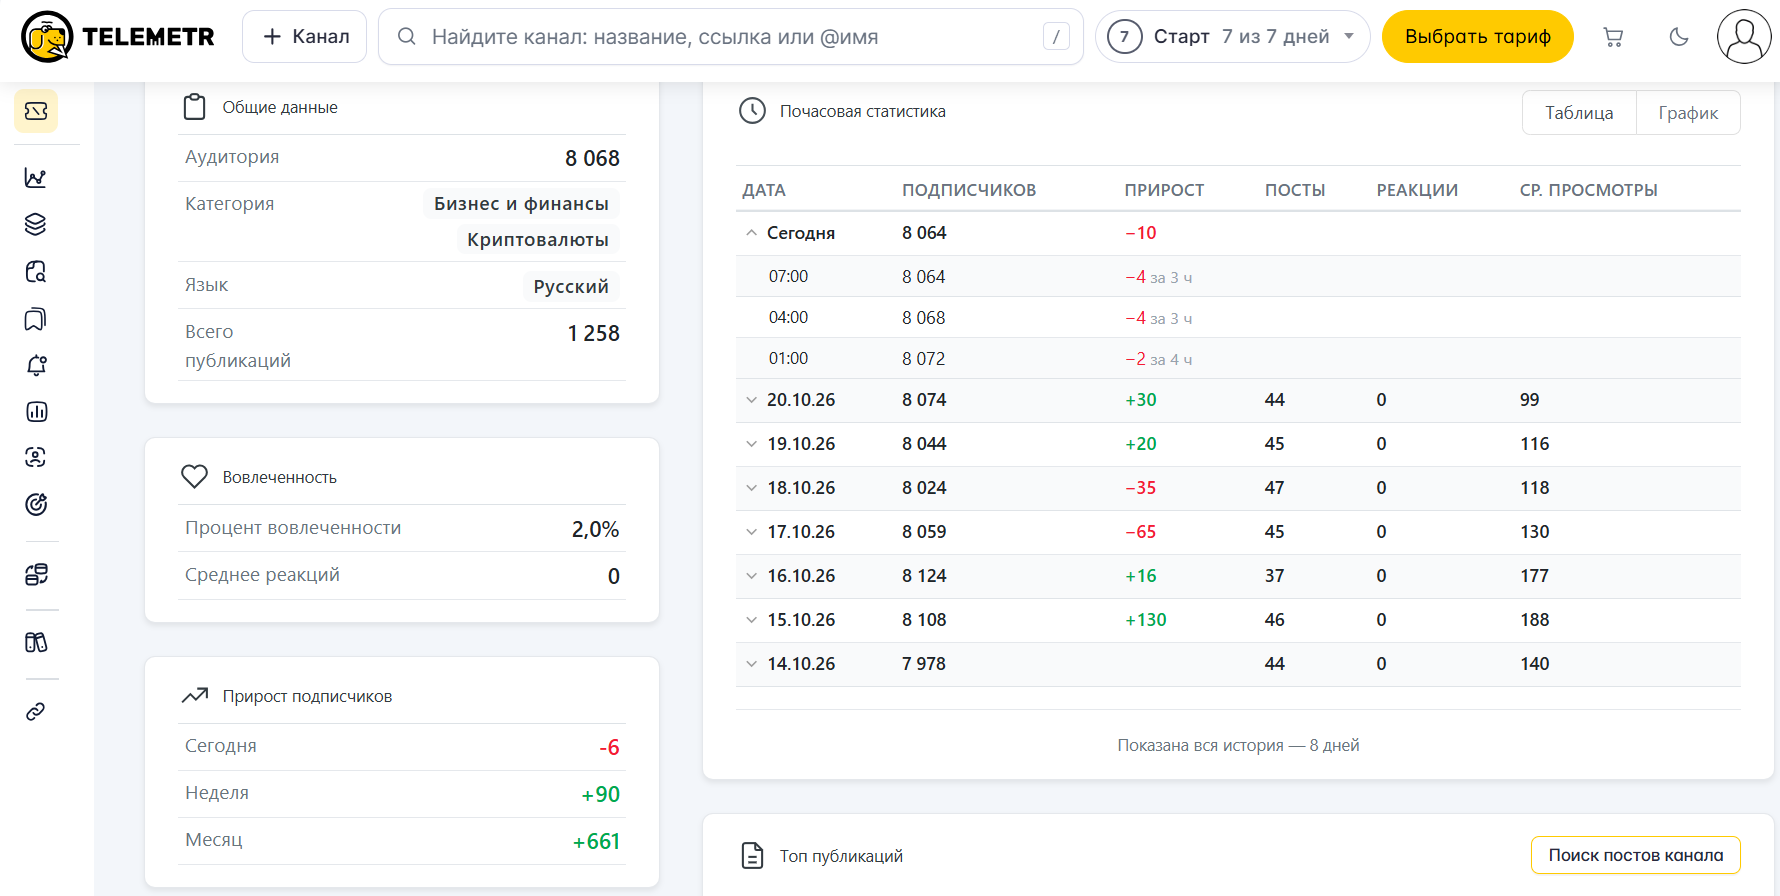Open the bar chart sidebar icon
1780x896 pixels.
click(x=36, y=412)
